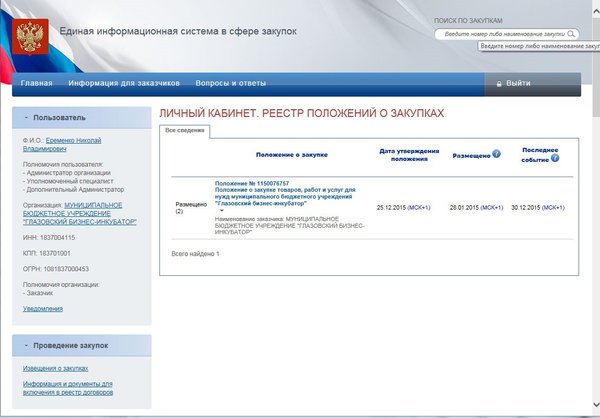Open the Главная menu item
Screen dimensions: 600x418
pyautogui.click(x=36, y=83)
